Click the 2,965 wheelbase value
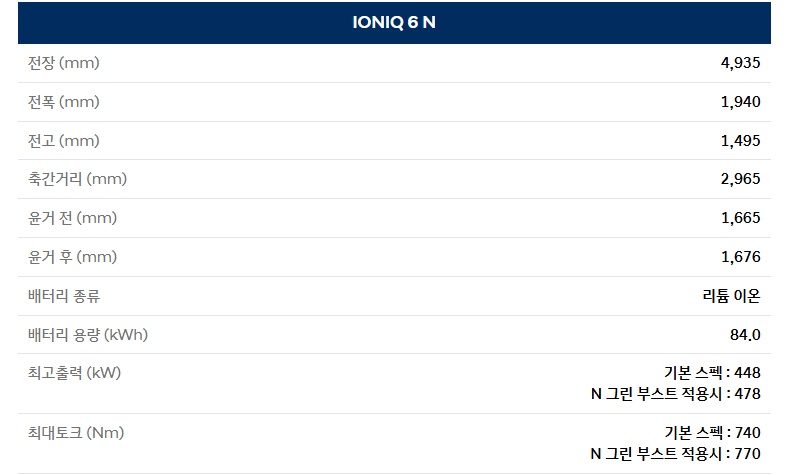789x475 pixels. tap(740, 179)
